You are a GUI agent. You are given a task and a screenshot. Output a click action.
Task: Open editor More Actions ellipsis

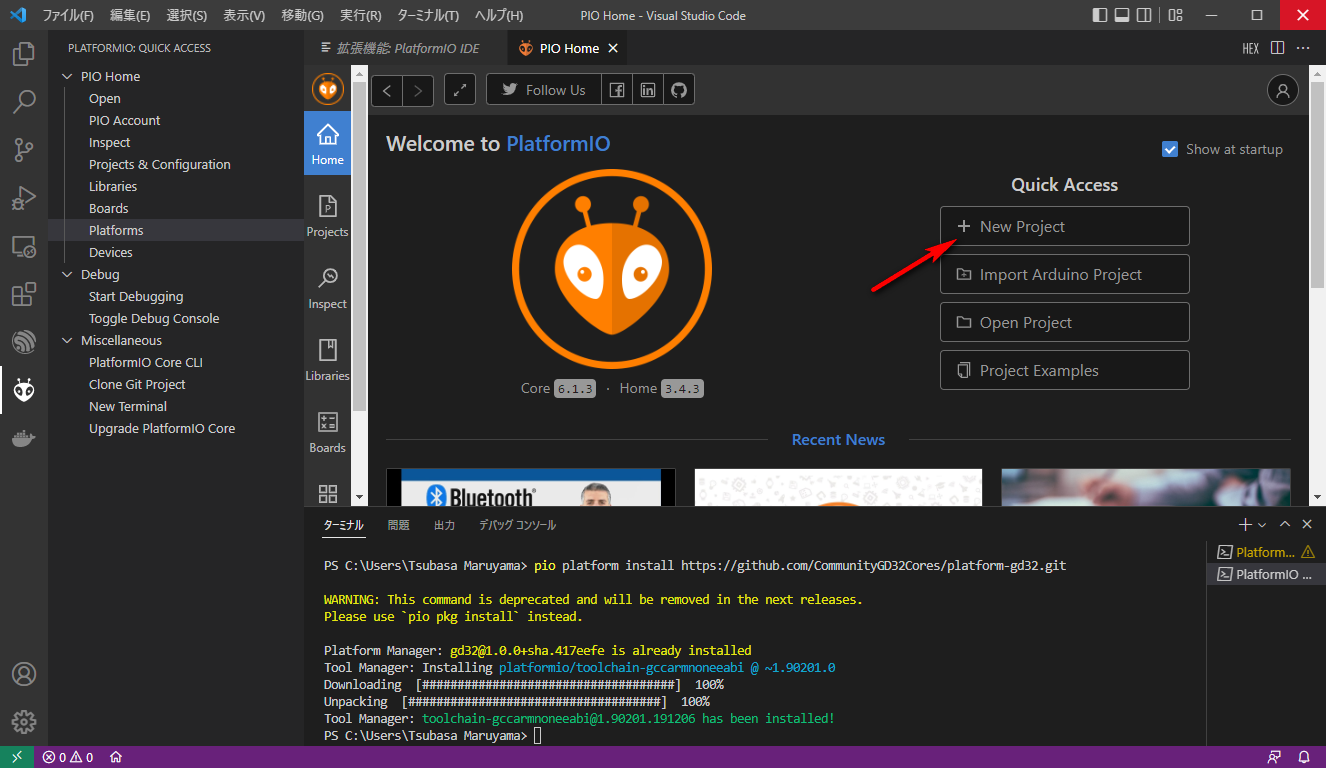(x=1303, y=48)
